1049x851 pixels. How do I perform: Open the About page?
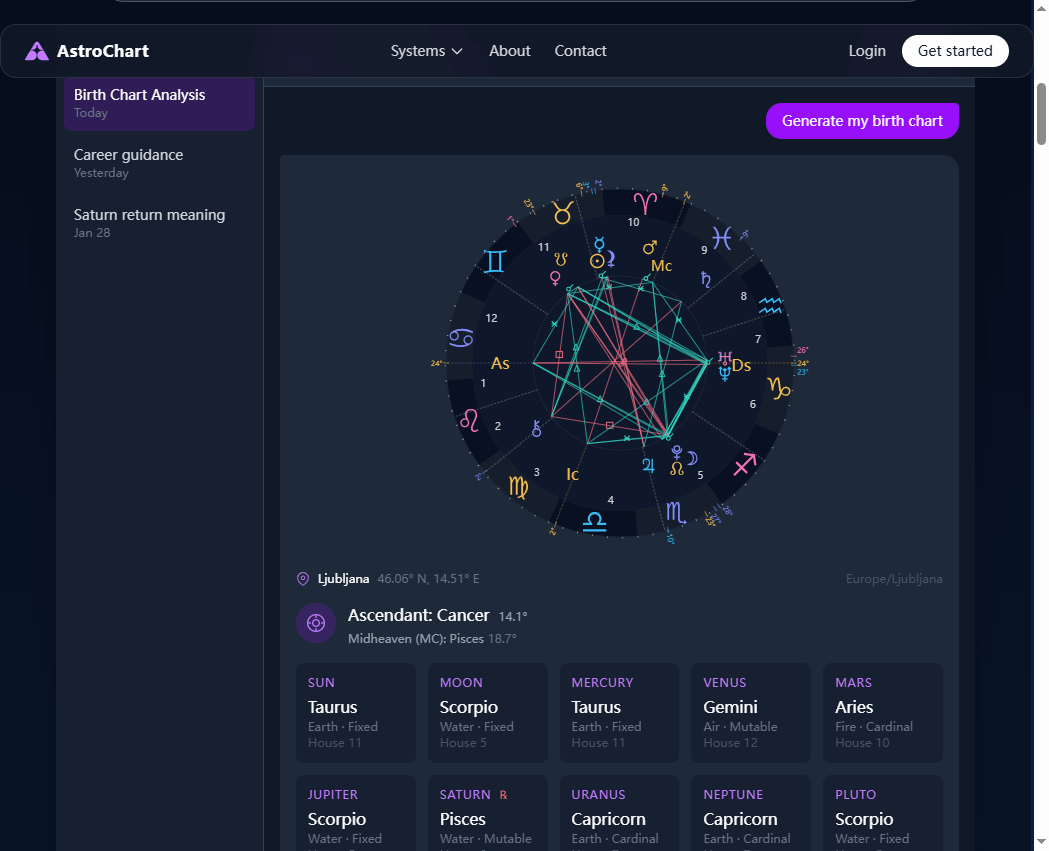click(x=509, y=50)
